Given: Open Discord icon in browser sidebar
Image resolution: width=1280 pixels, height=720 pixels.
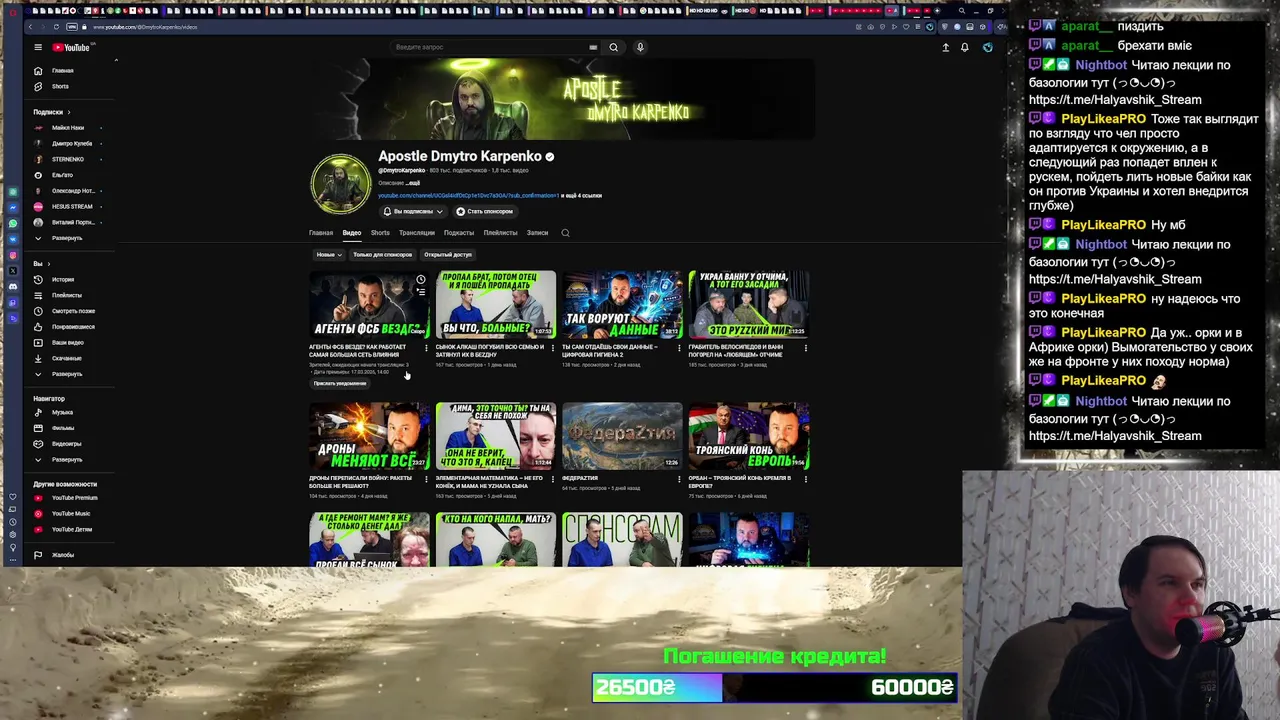Looking at the screenshot, I should 13,286.
